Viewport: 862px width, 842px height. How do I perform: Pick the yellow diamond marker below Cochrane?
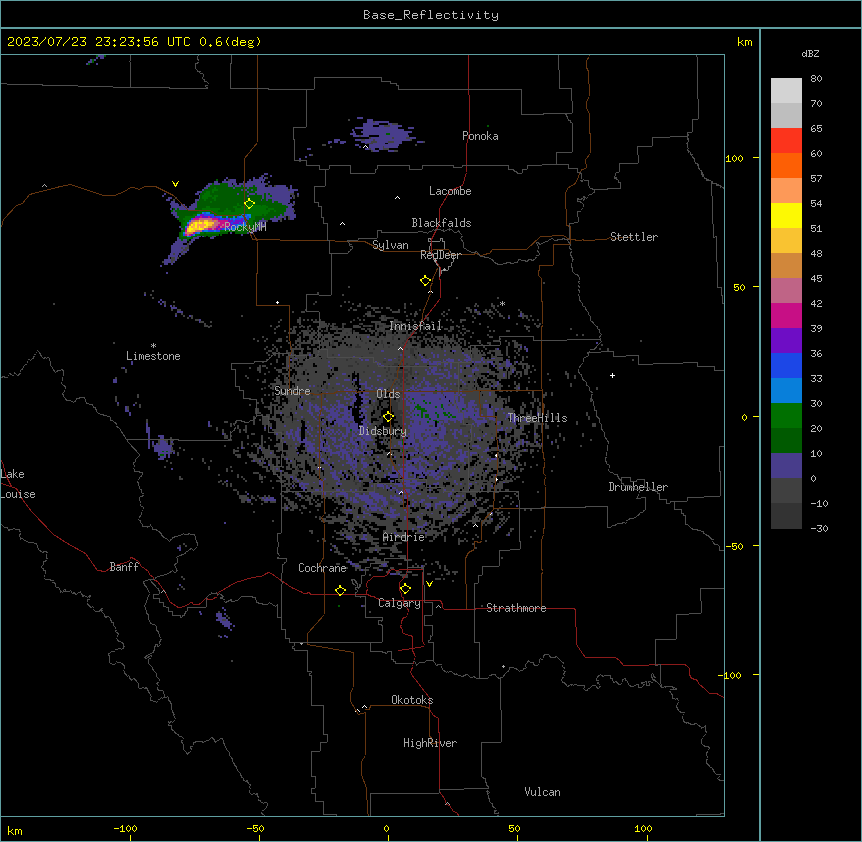(x=340, y=590)
